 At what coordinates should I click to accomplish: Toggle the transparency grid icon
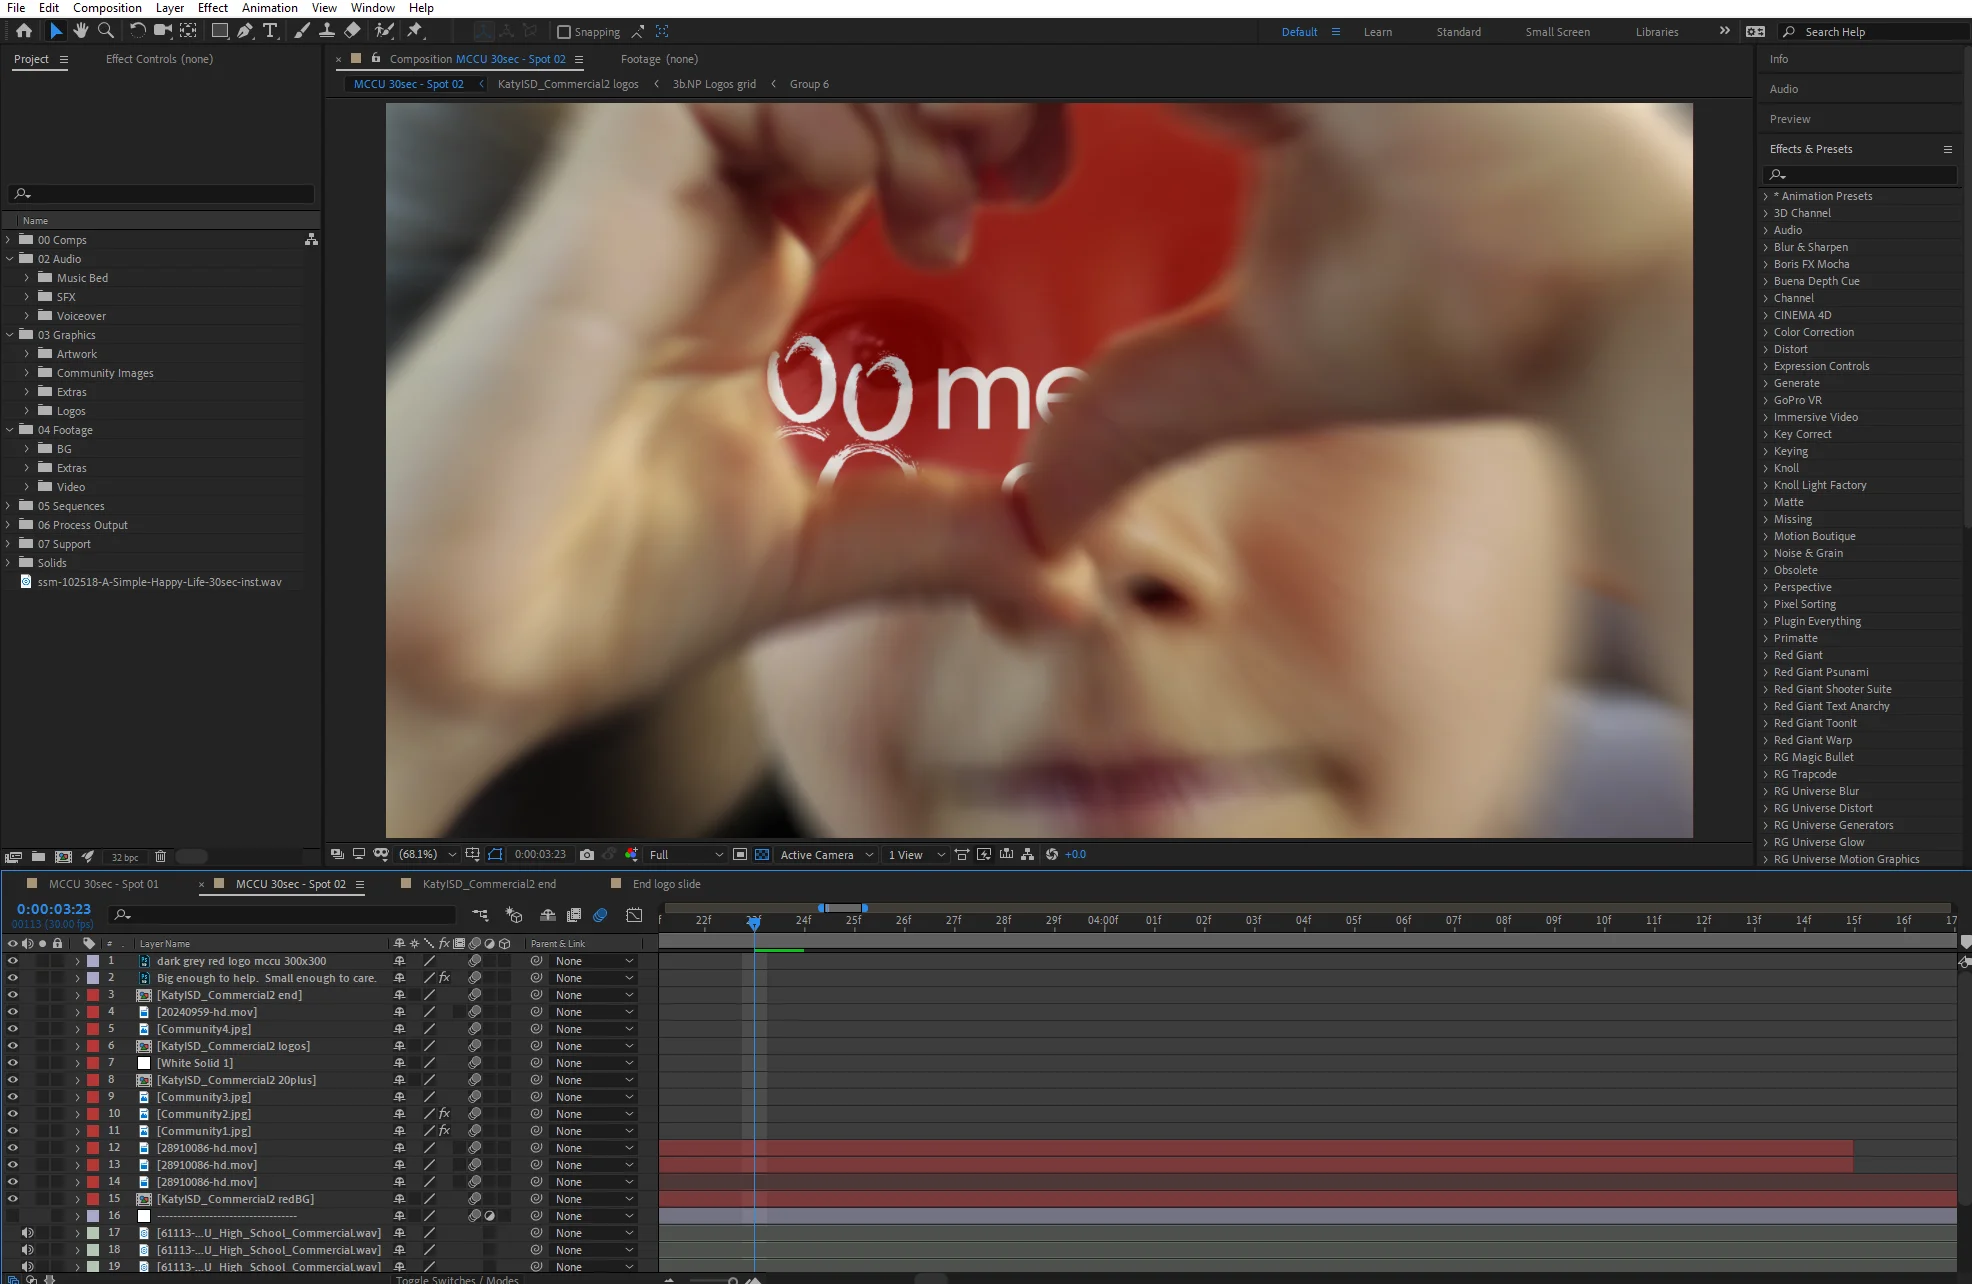coord(762,854)
